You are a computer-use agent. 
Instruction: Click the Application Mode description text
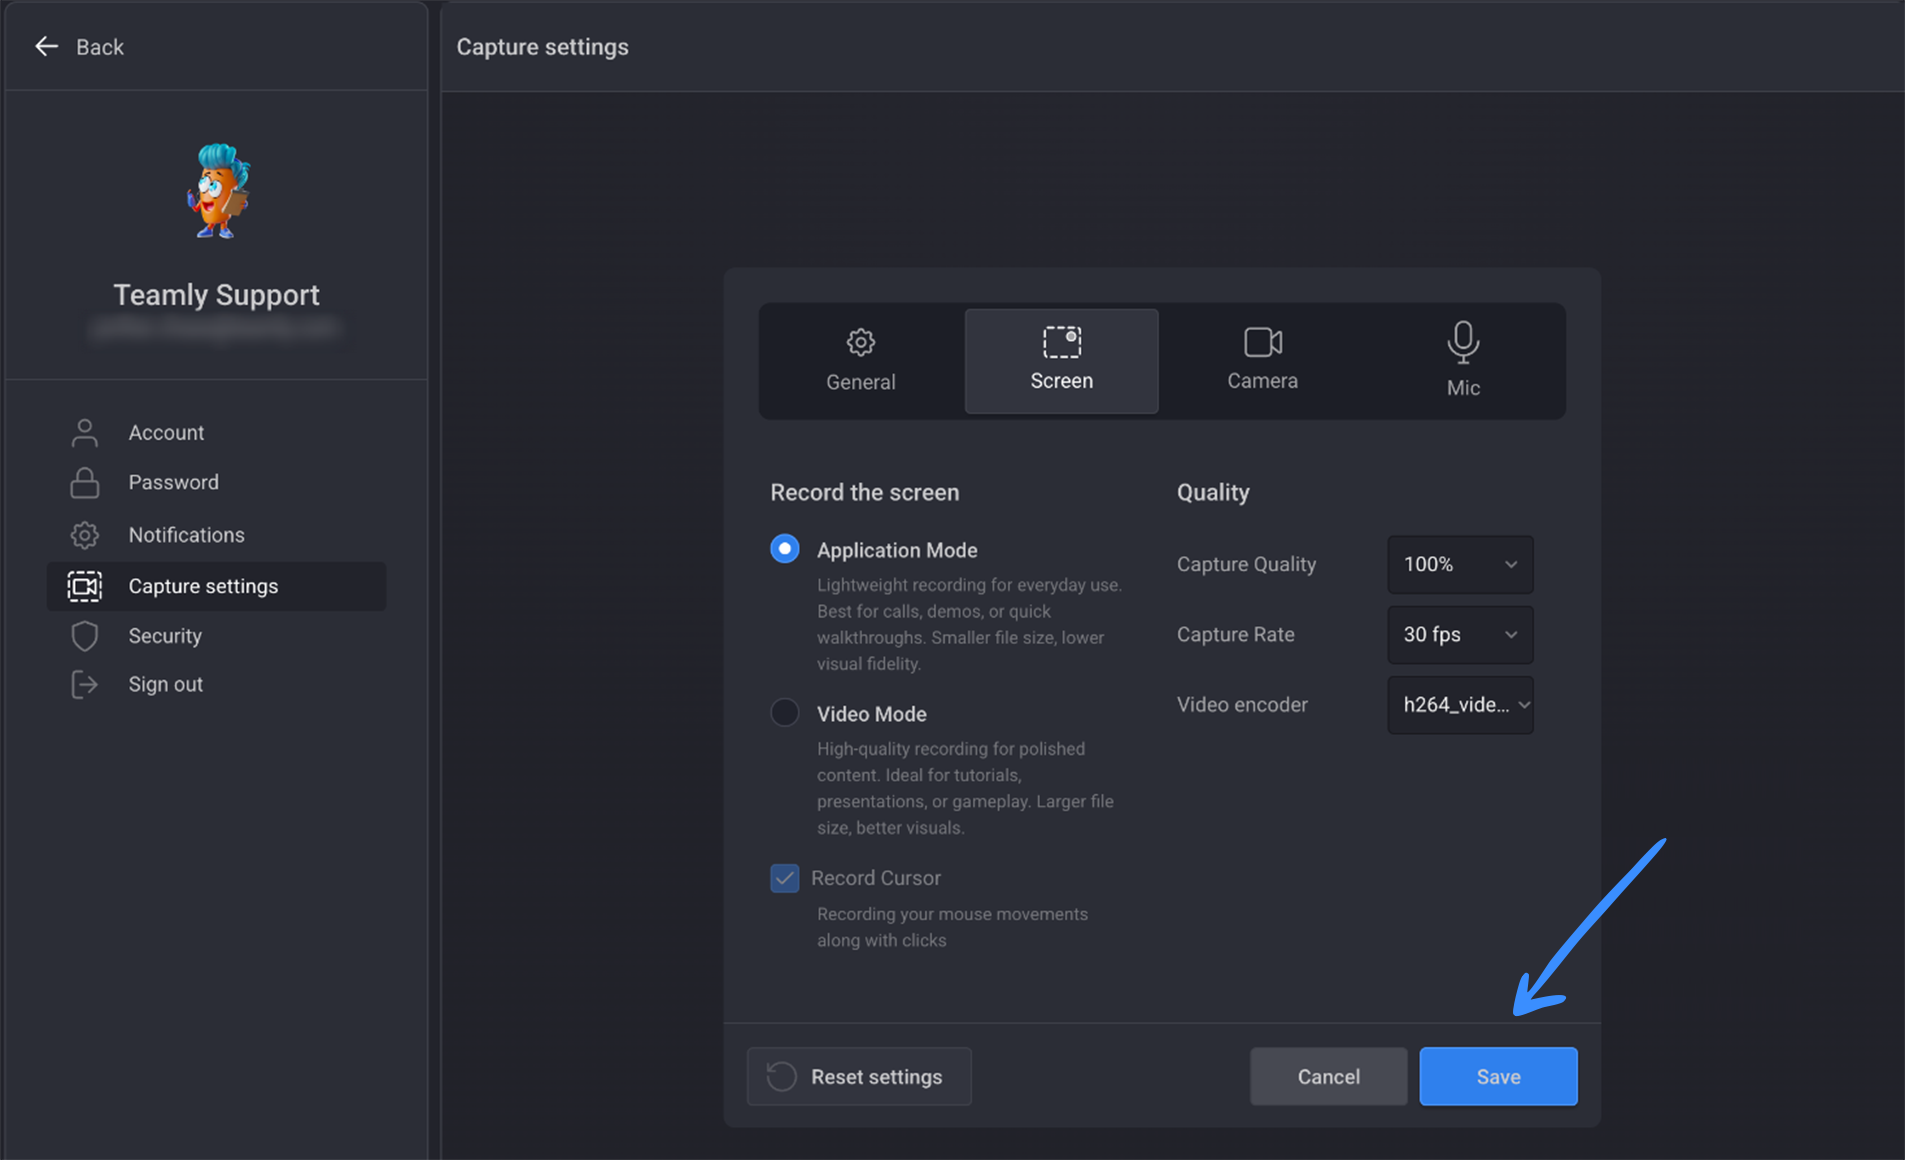(969, 624)
